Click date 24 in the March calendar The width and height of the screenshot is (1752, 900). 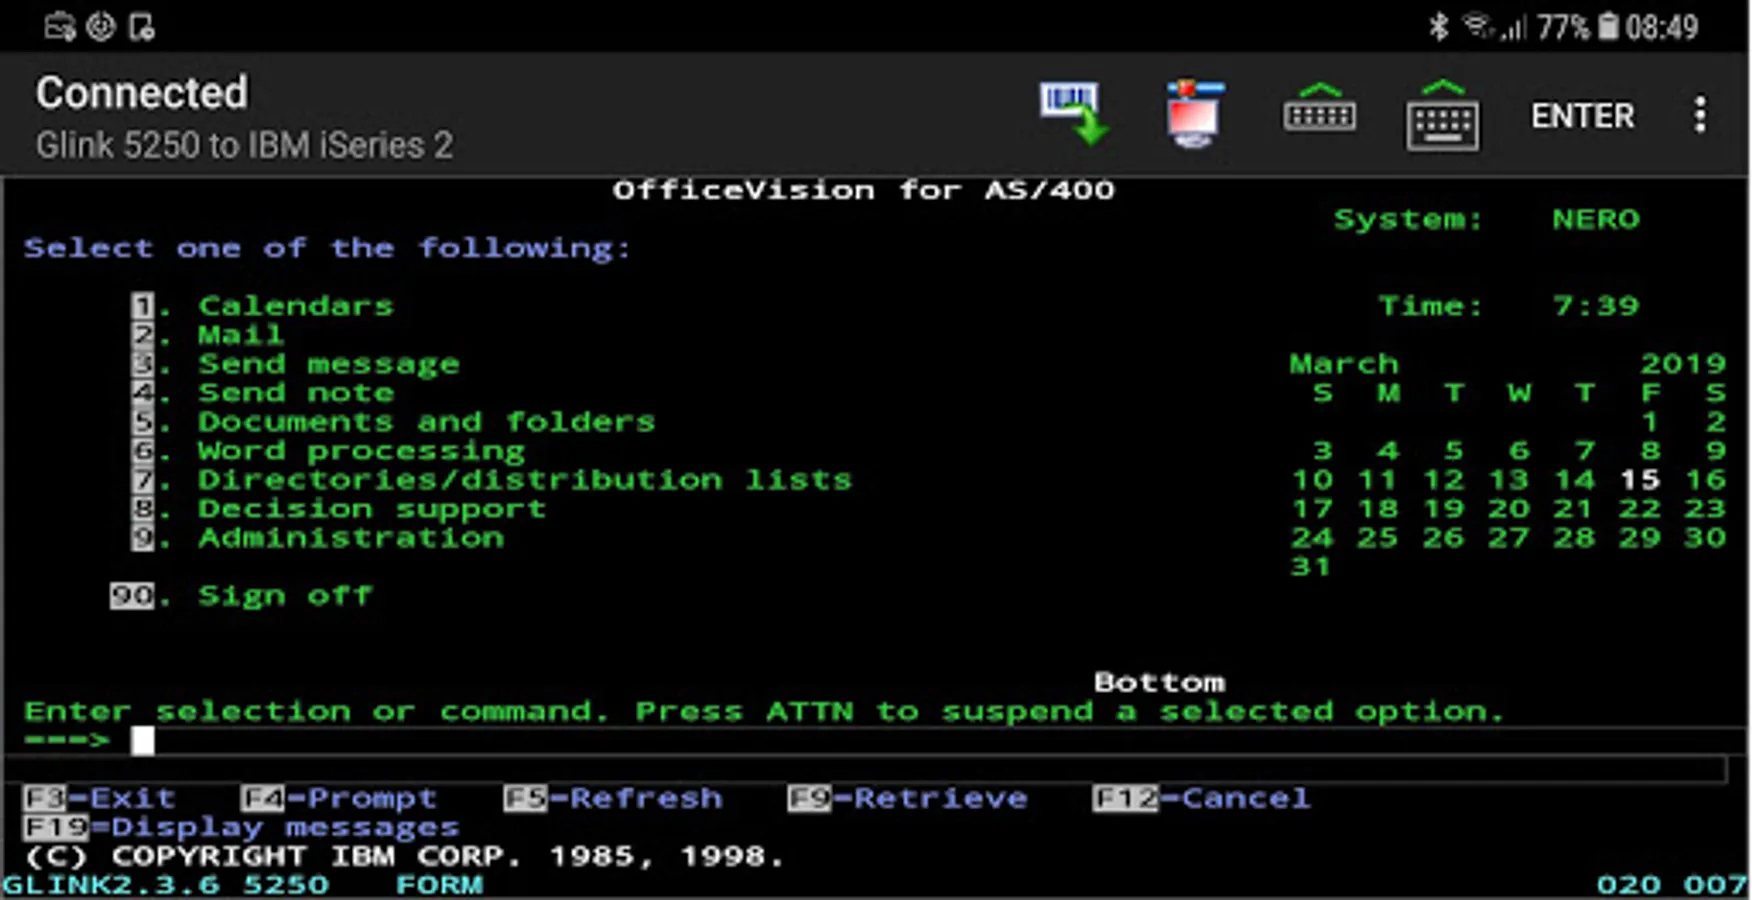click(x=1311, y=537)
